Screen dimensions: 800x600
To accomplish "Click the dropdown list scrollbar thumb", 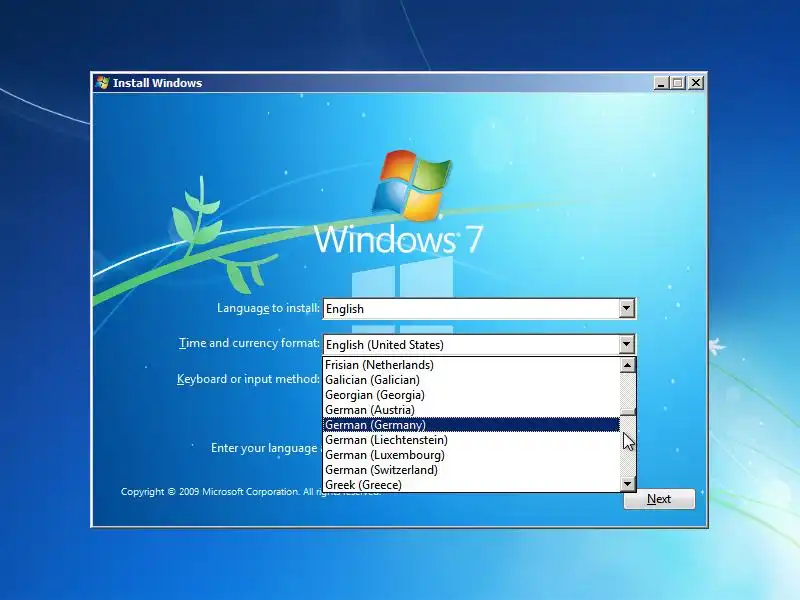I will pos(628,411).
